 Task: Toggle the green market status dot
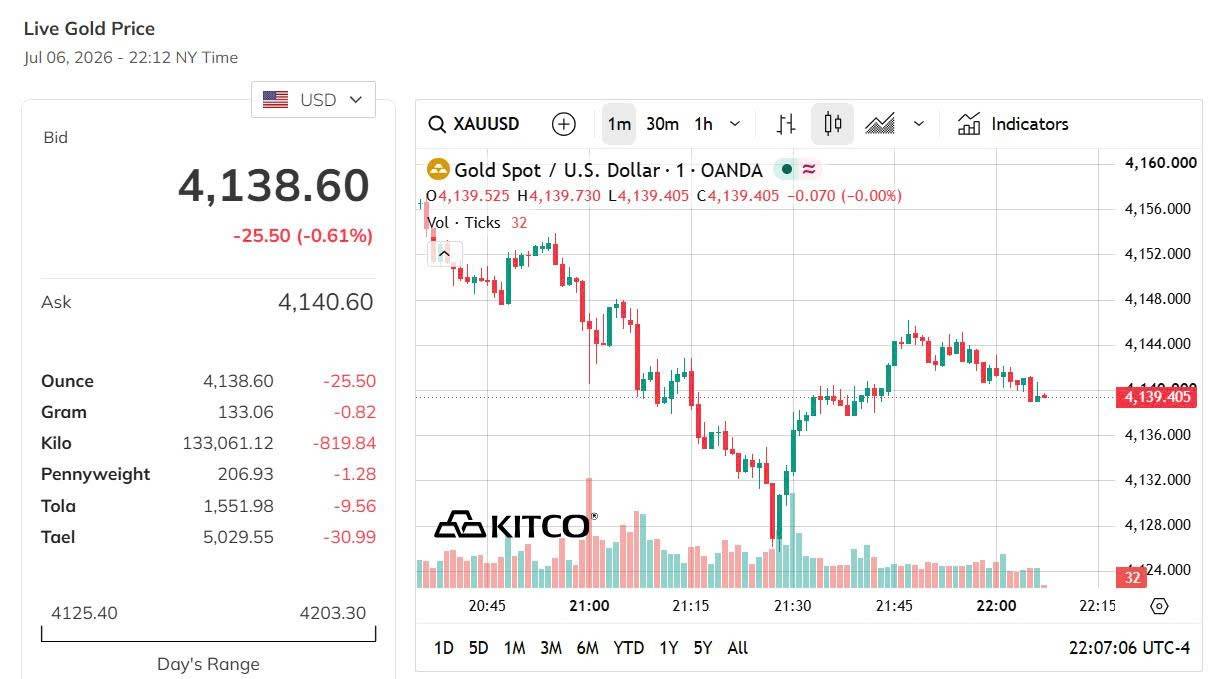coord(787,169)
